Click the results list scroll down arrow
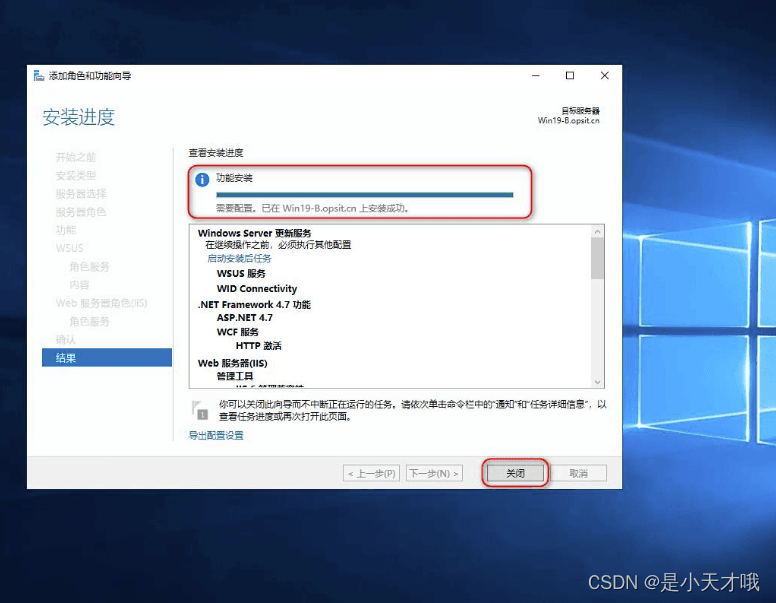Image resolution: width=776 pixels, height=603 pixels. tap(597, 382)
